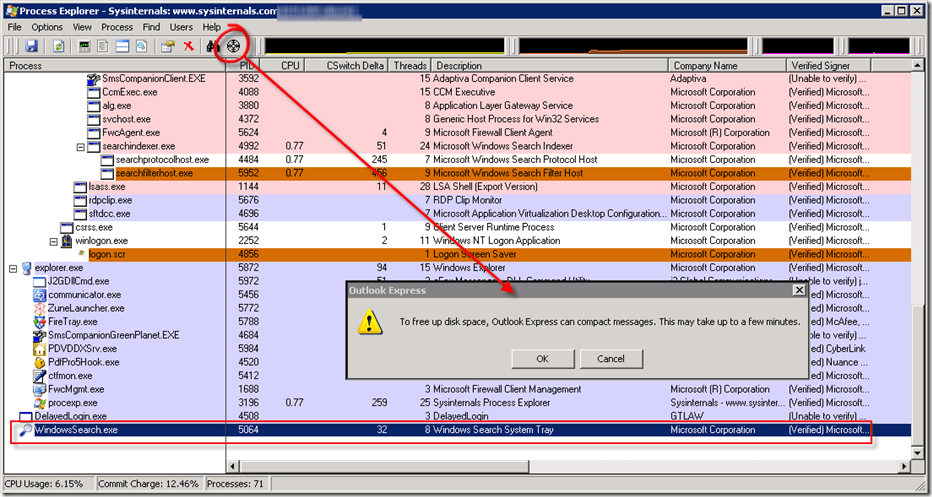Sort by the CPU column header
932x497 pixels.
(290, 65)
